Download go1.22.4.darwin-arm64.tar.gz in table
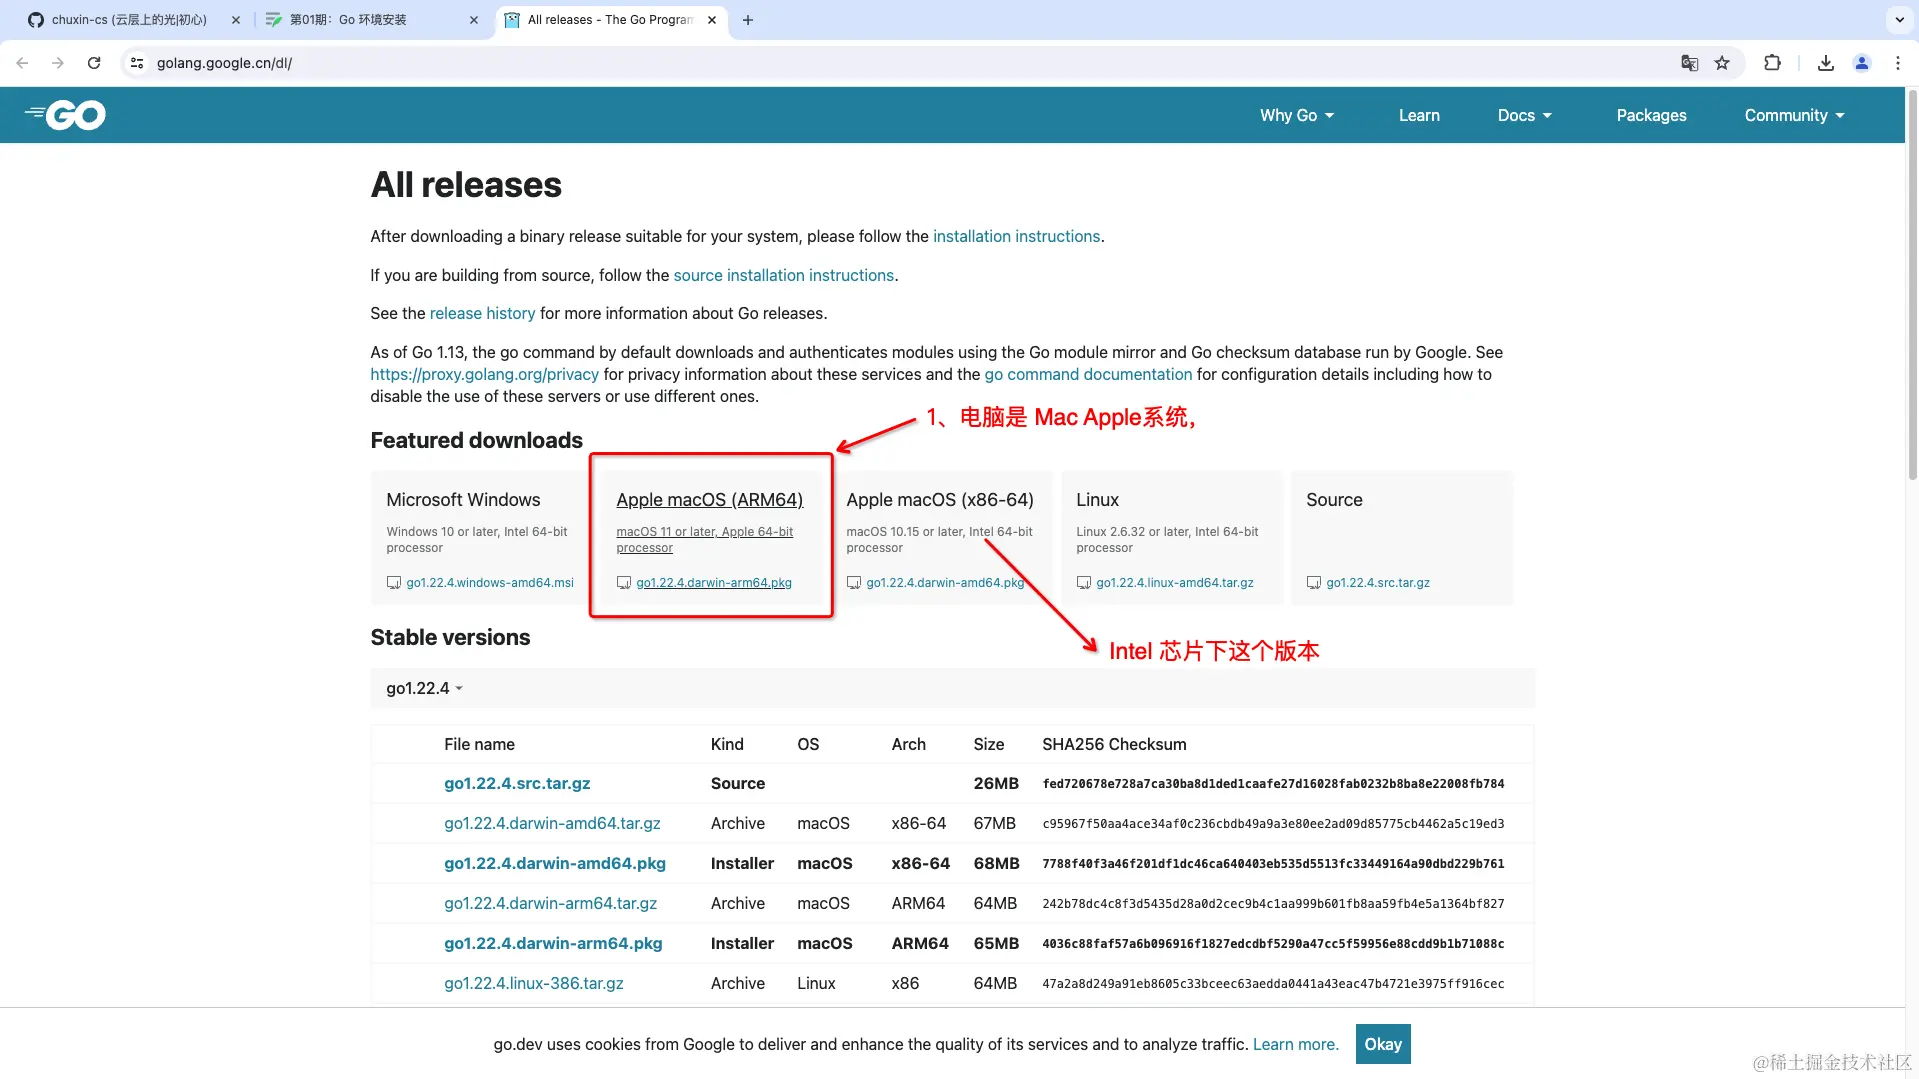 click(x=550, y=904)
